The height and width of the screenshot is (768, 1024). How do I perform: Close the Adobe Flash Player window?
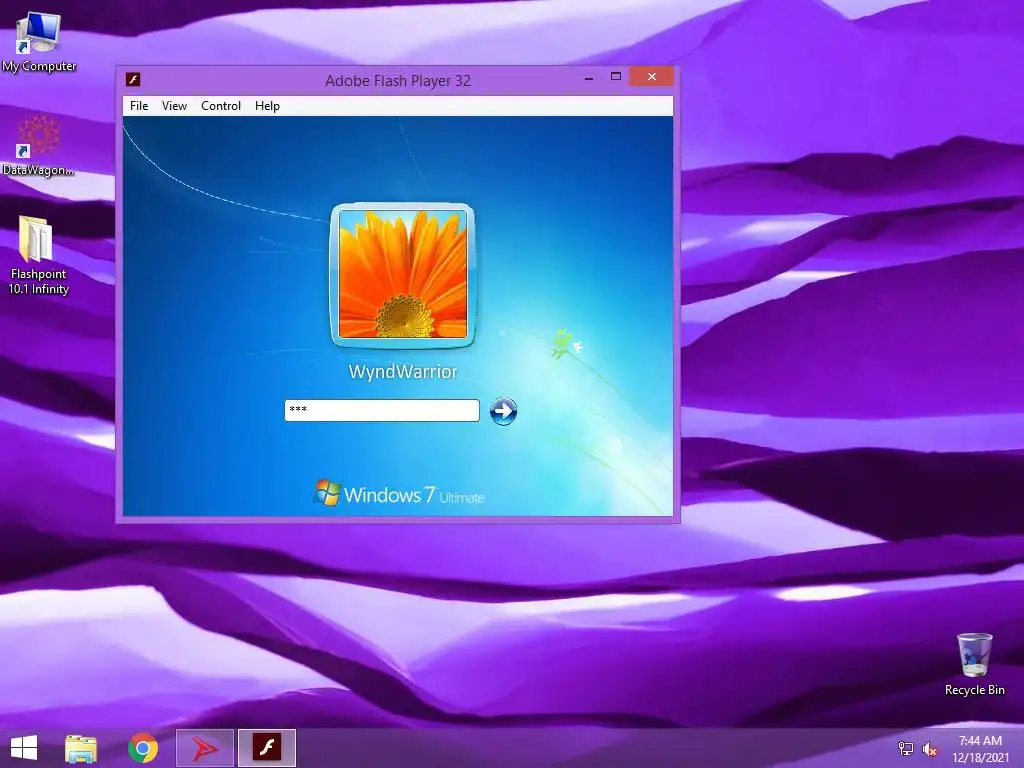652,77
